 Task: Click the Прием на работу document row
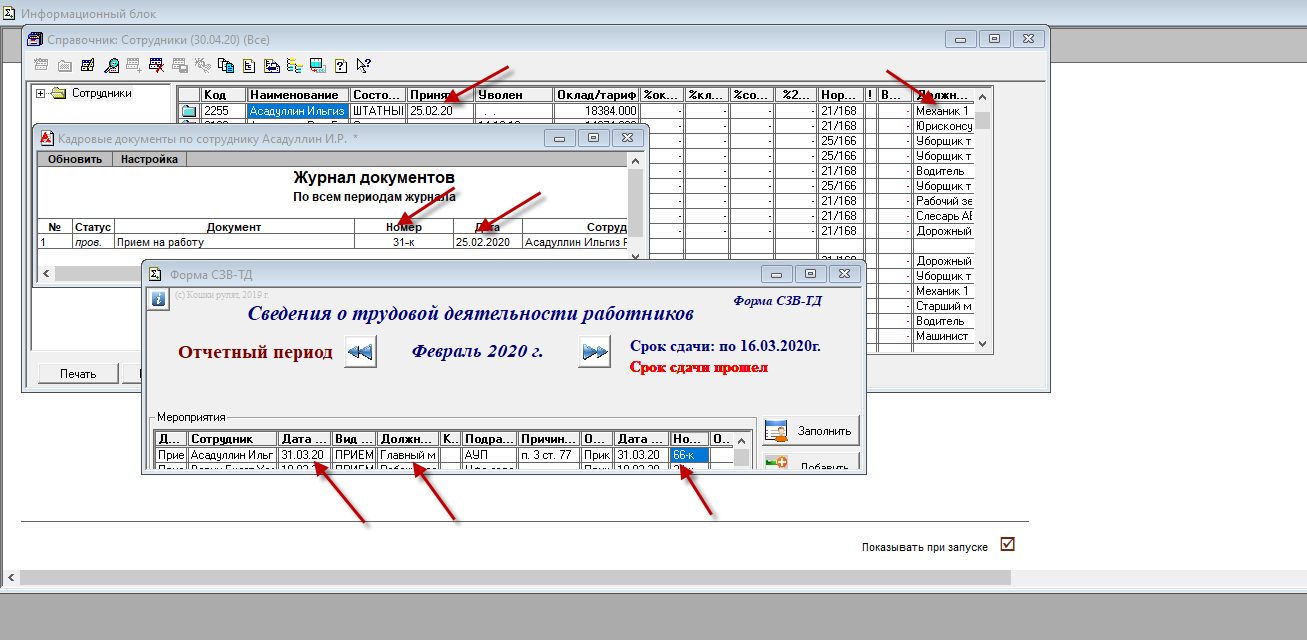[x=235, y=242]
